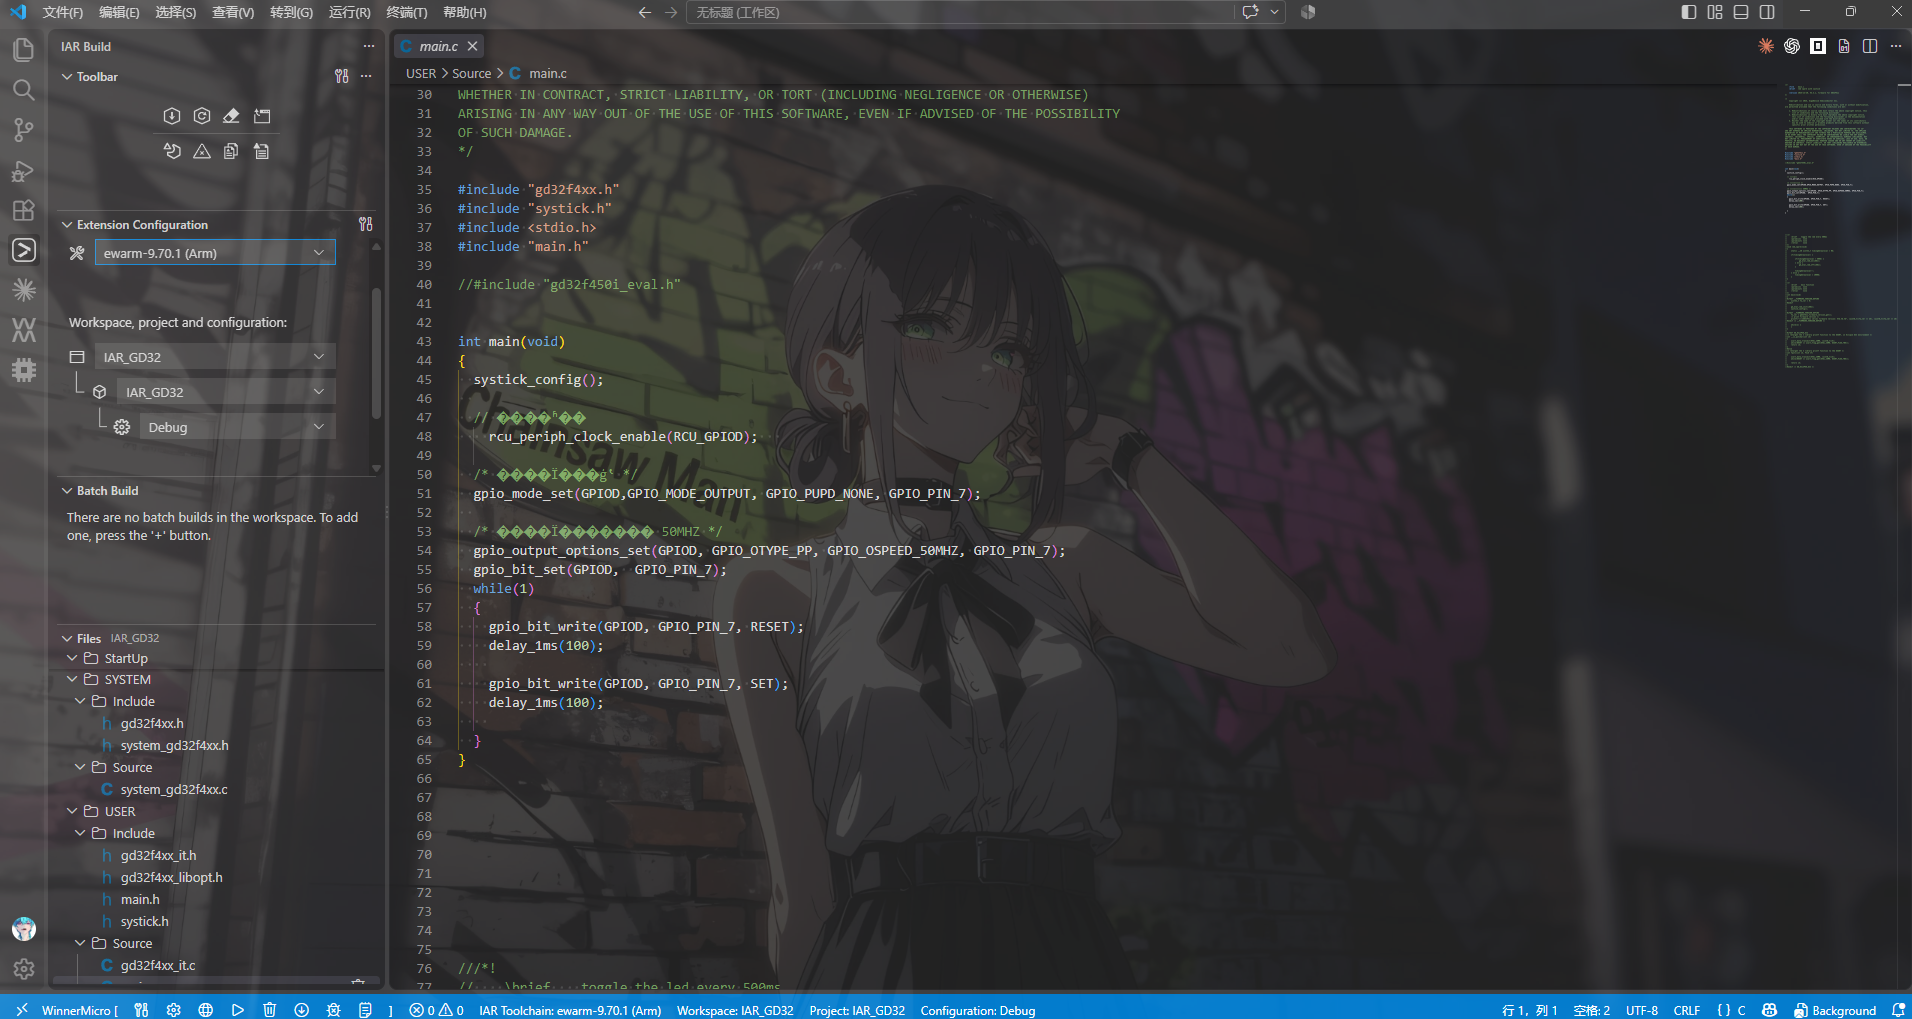
Task: Open systick.h in the Files tree
Action: (144, 921)
